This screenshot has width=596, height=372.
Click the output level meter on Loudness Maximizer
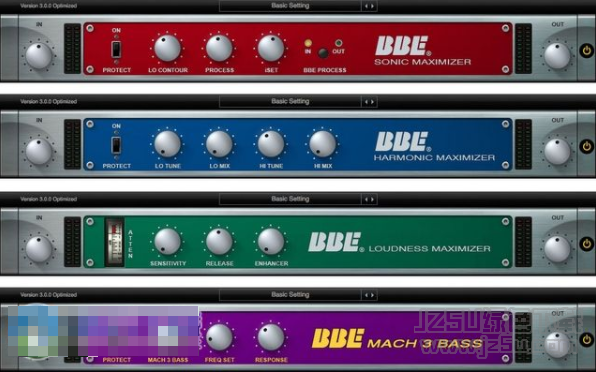pyautogui.click(x=523, y=242)
